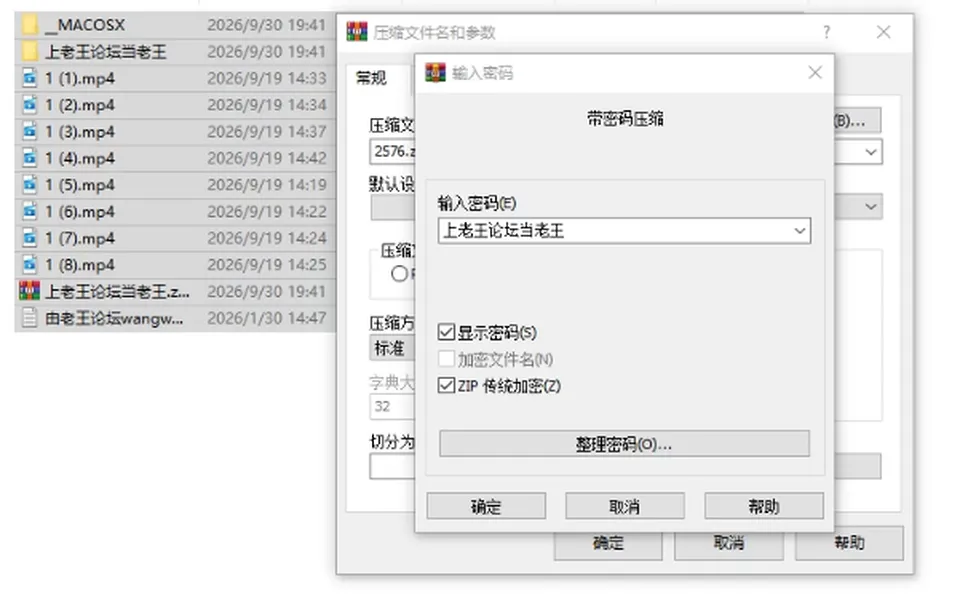Toggle the 加密文件名(N) checkbox

tap(446, 359)
